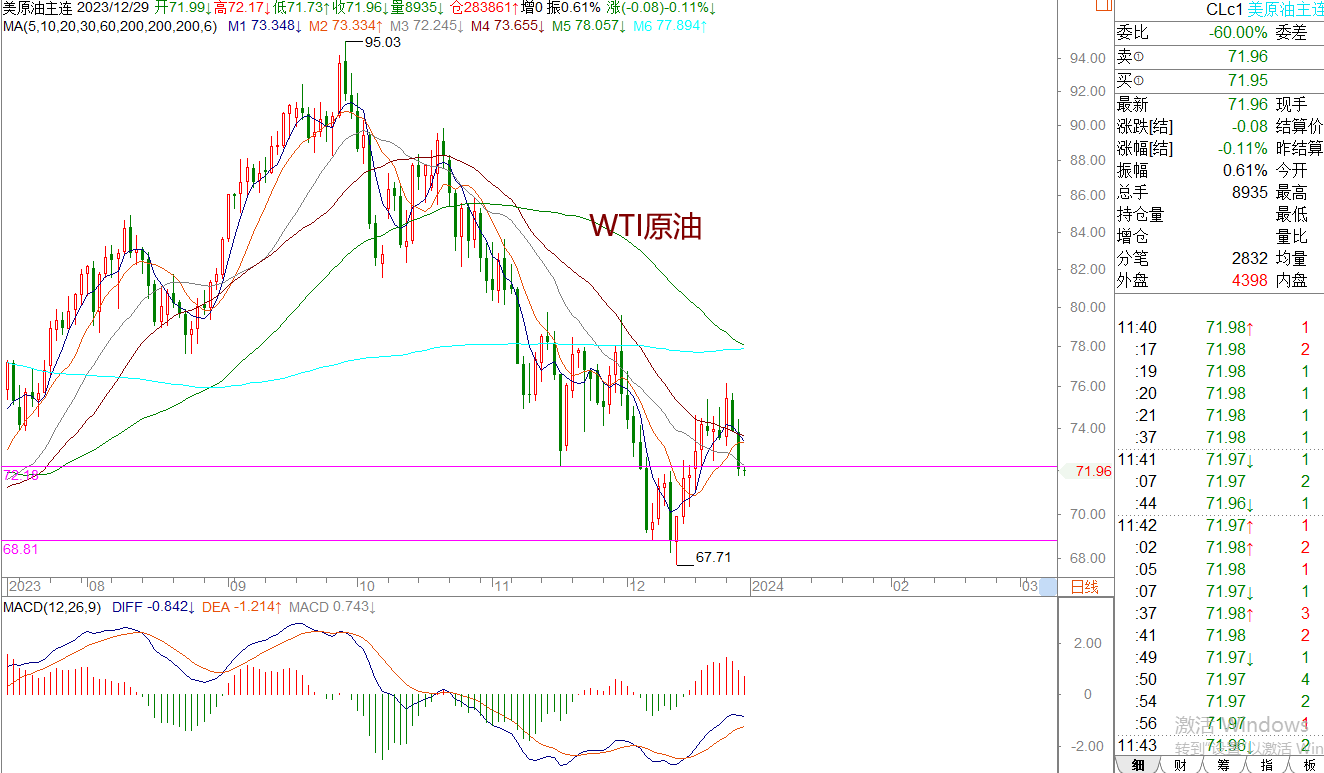This screenshot has height=773, width=1324.
Task: Click the WTI原油 chart annotation
Action: pos(646,226)
